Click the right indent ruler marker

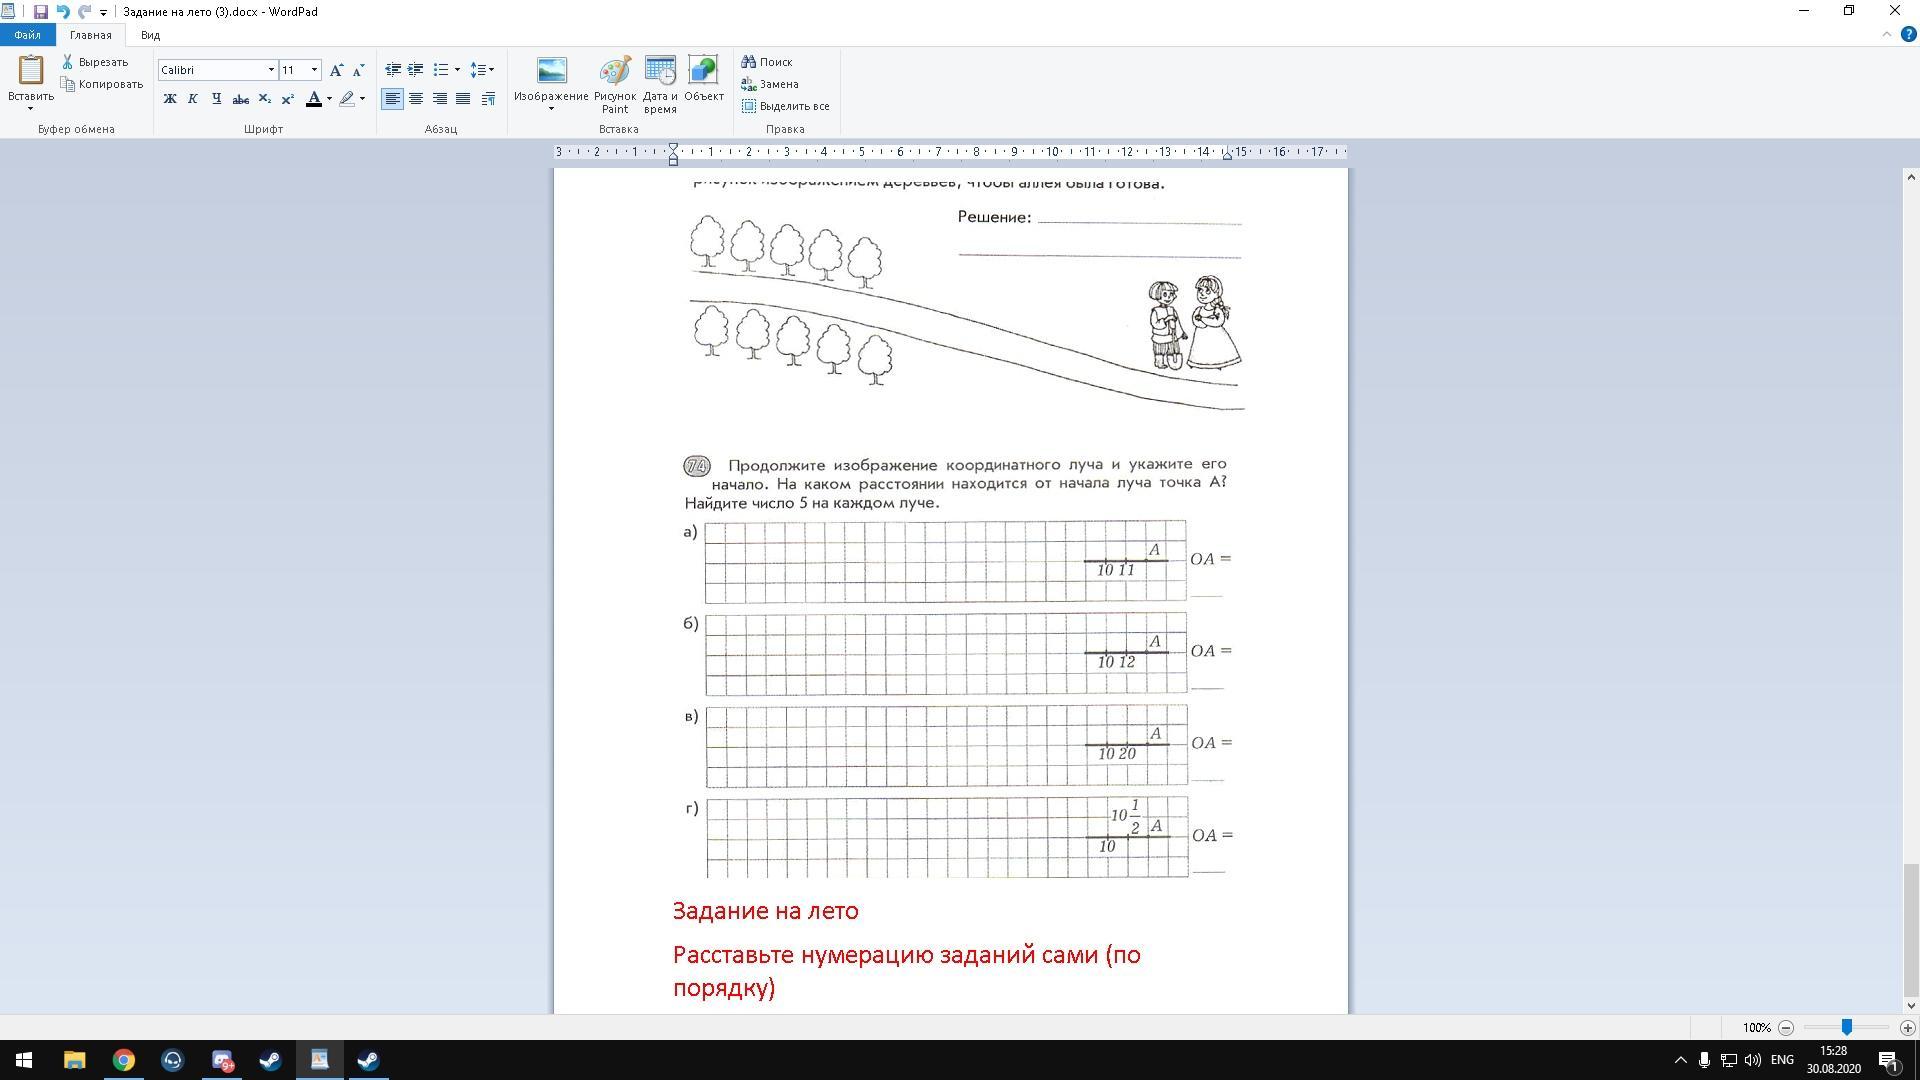1227,156
